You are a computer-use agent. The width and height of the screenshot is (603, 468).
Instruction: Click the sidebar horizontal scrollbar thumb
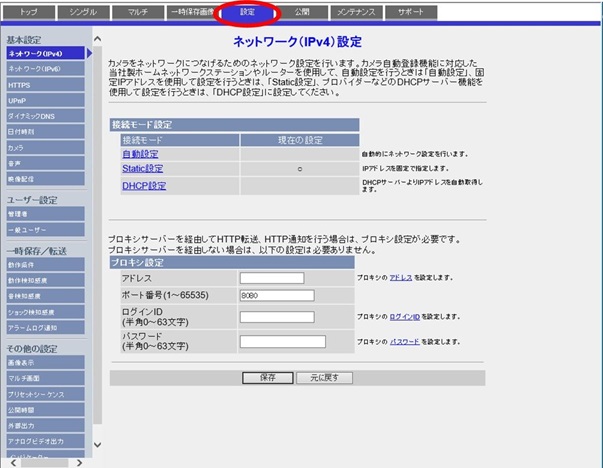click(x=45, y=463)
